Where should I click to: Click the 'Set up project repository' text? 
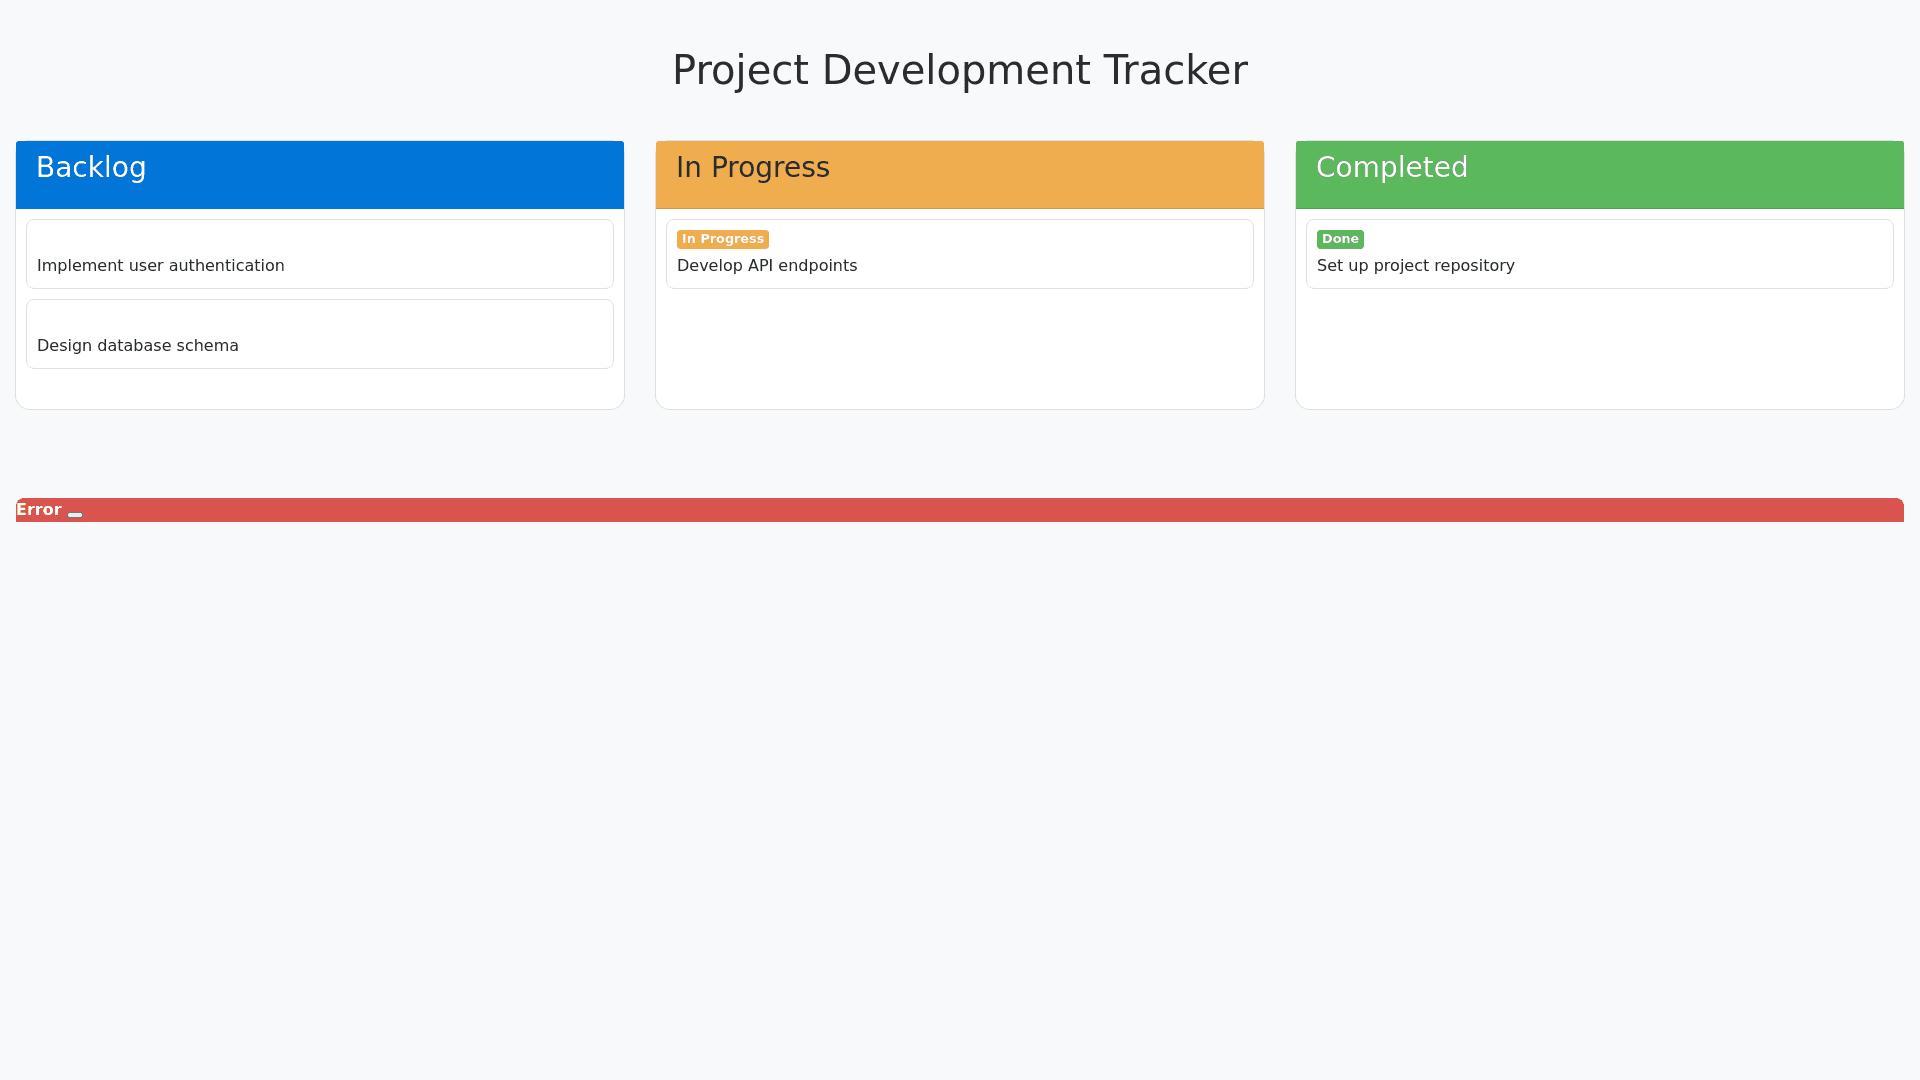tap(1415, 266)
